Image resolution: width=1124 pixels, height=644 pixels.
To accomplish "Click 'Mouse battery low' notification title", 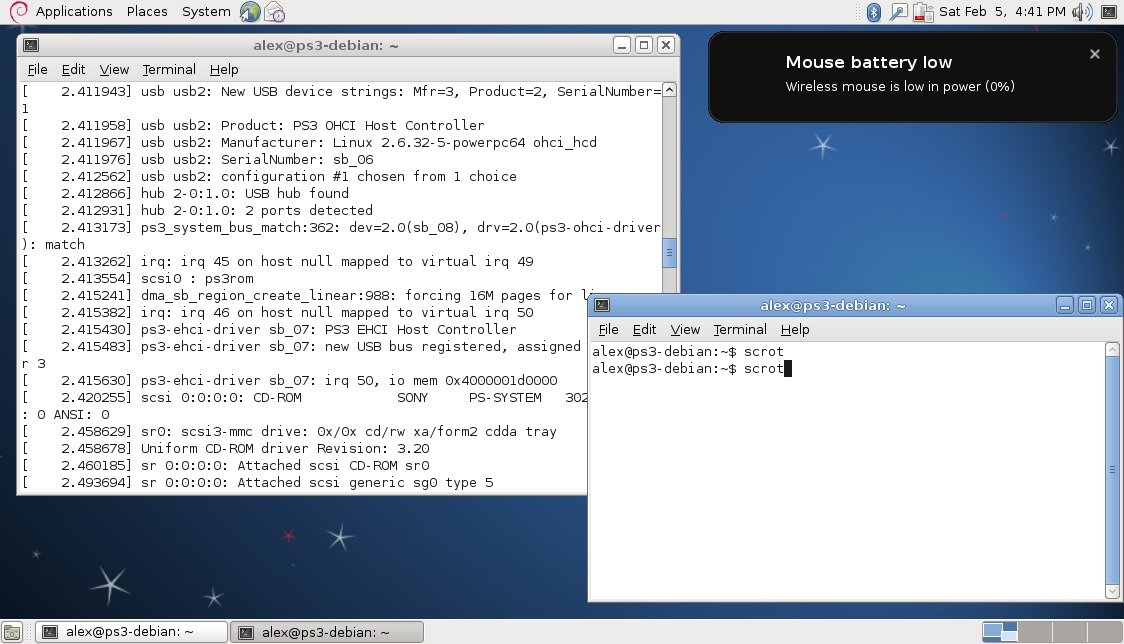I will pyautogui.click(x=869, y=62).
